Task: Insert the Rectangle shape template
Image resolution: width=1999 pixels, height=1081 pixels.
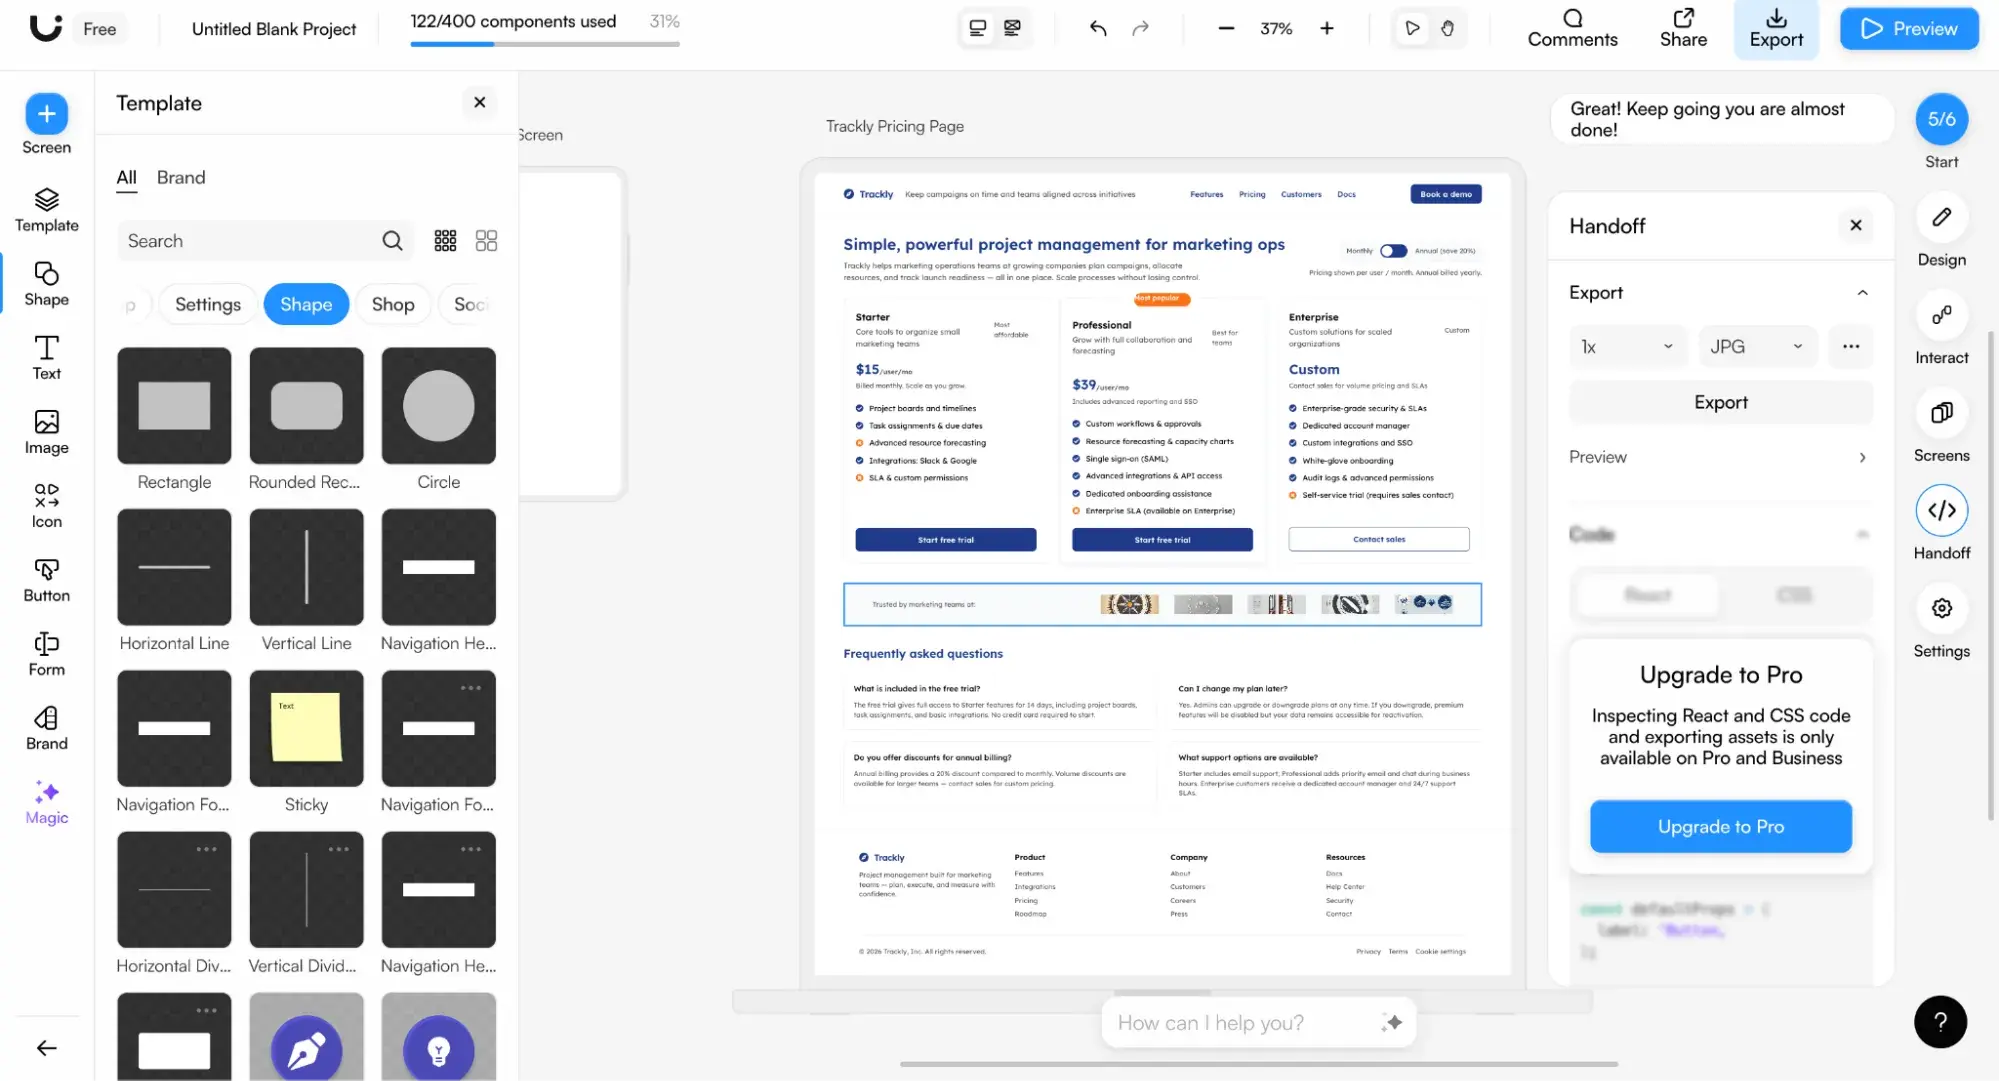Action: pos(174,406)
